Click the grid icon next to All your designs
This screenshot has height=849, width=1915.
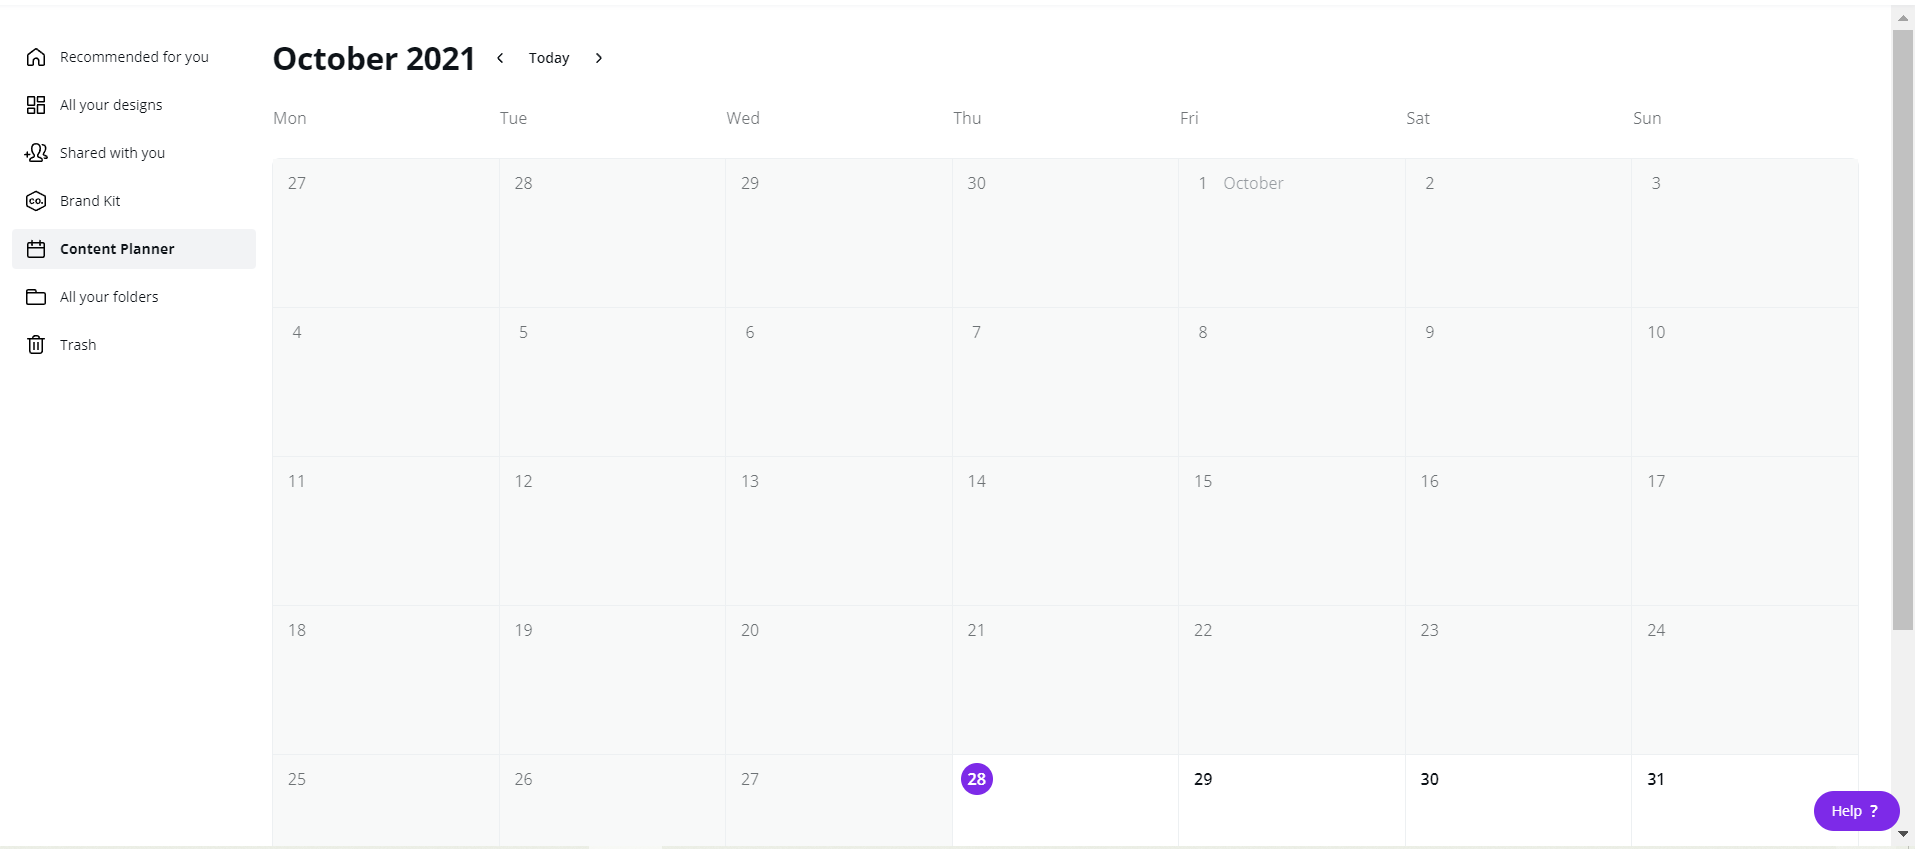(x=36, y=105)
